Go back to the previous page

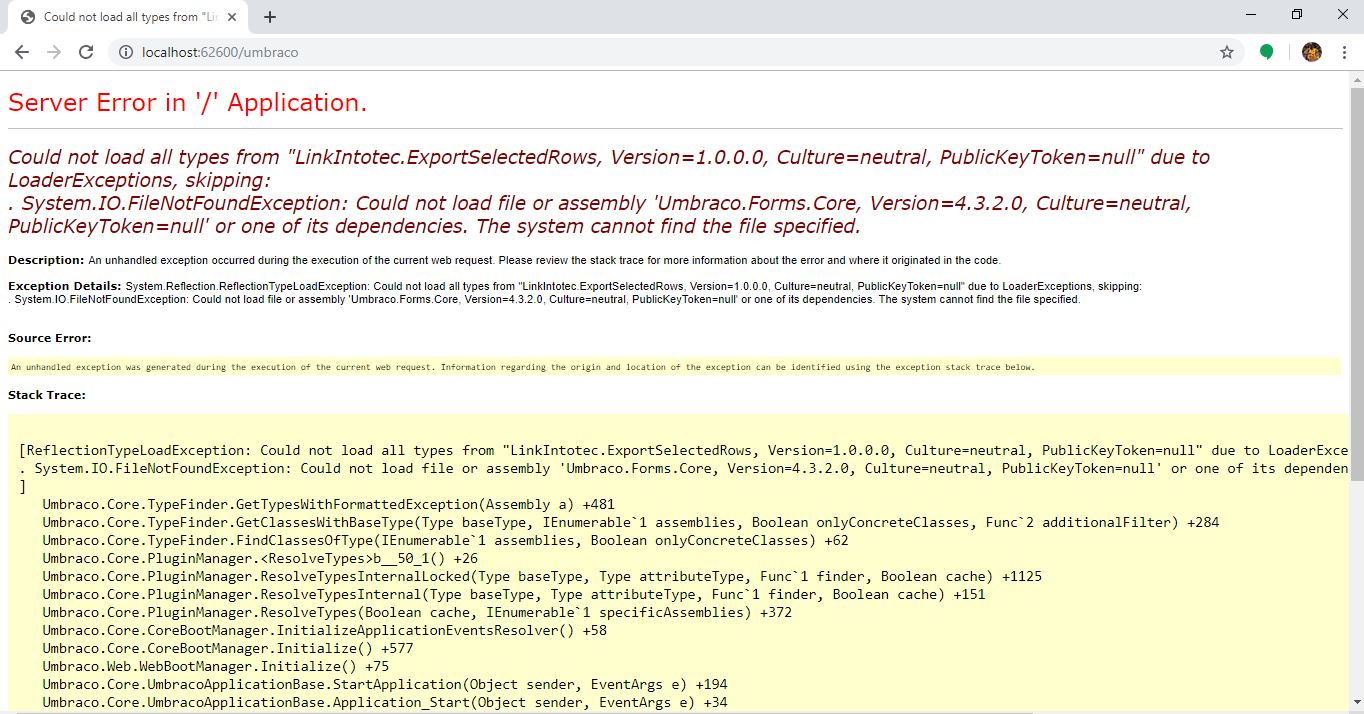(x=21, y=52)
